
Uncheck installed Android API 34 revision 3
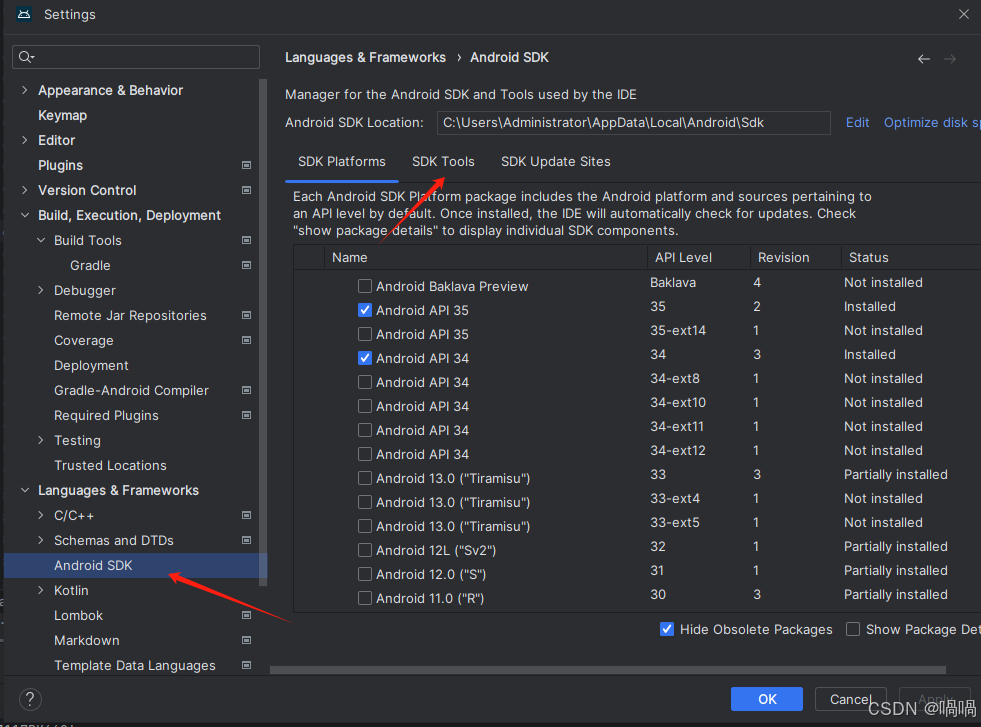pos(365,358)
